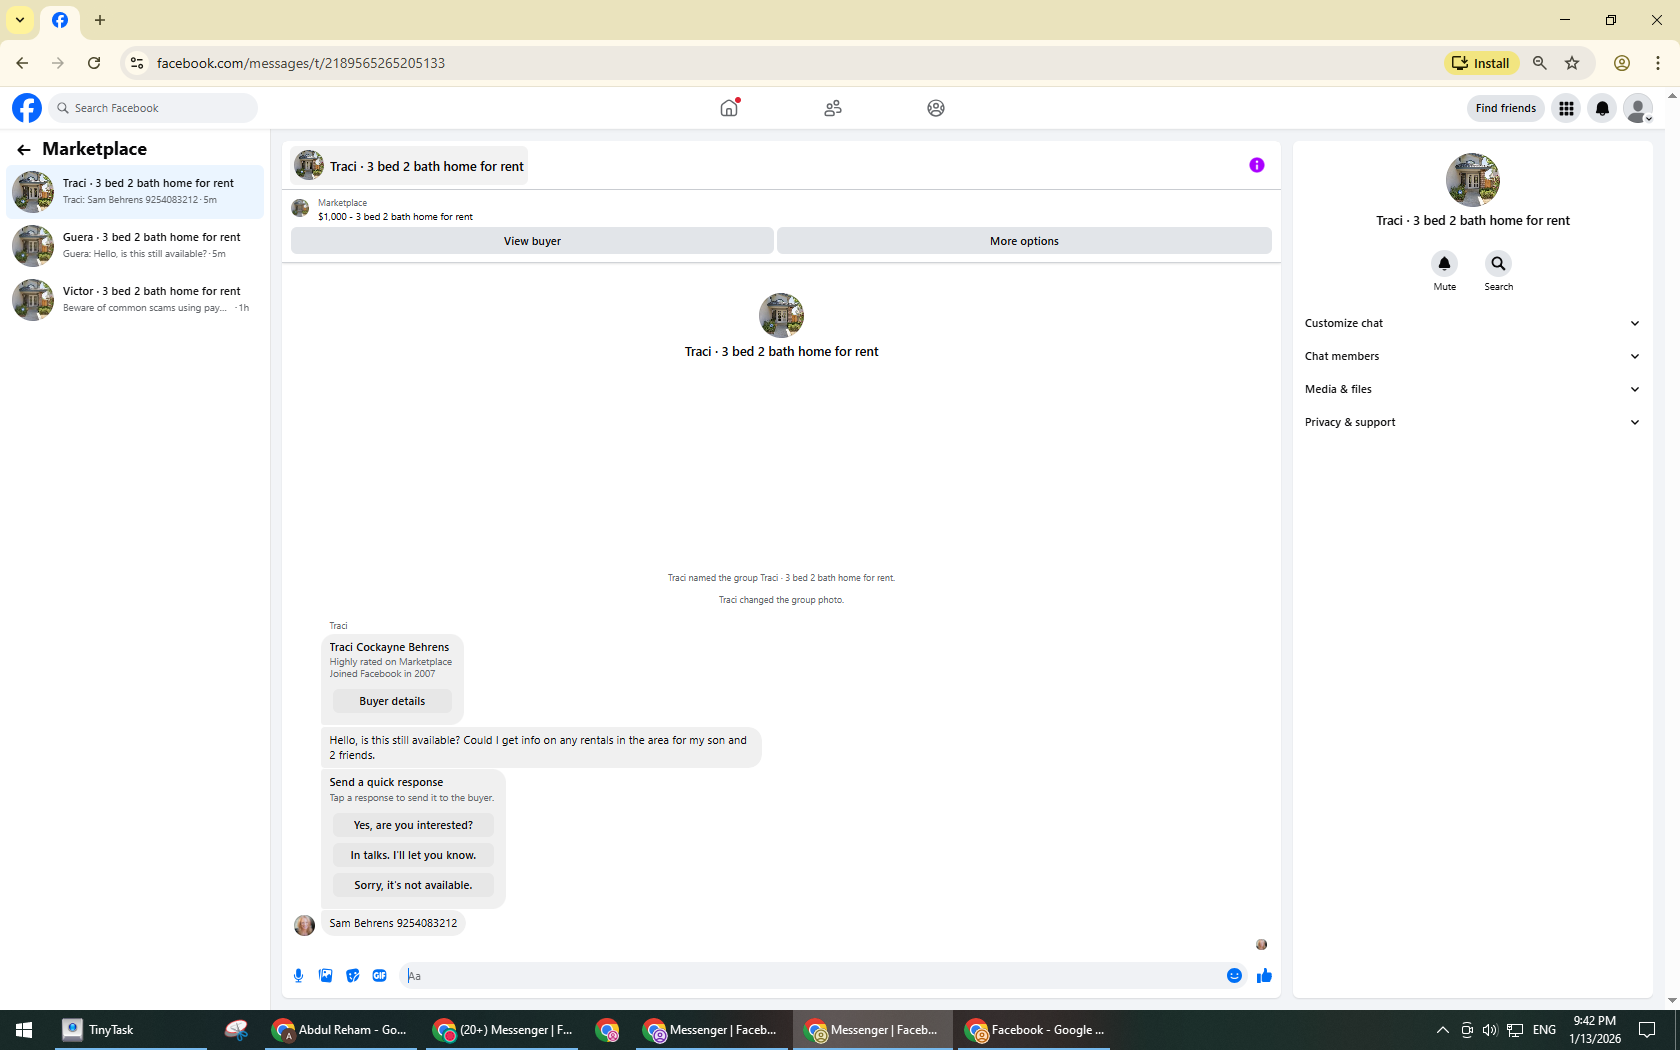
Task: Switch to Abdul Reham Chrome taskbar window
Action: pos(340,1030)
